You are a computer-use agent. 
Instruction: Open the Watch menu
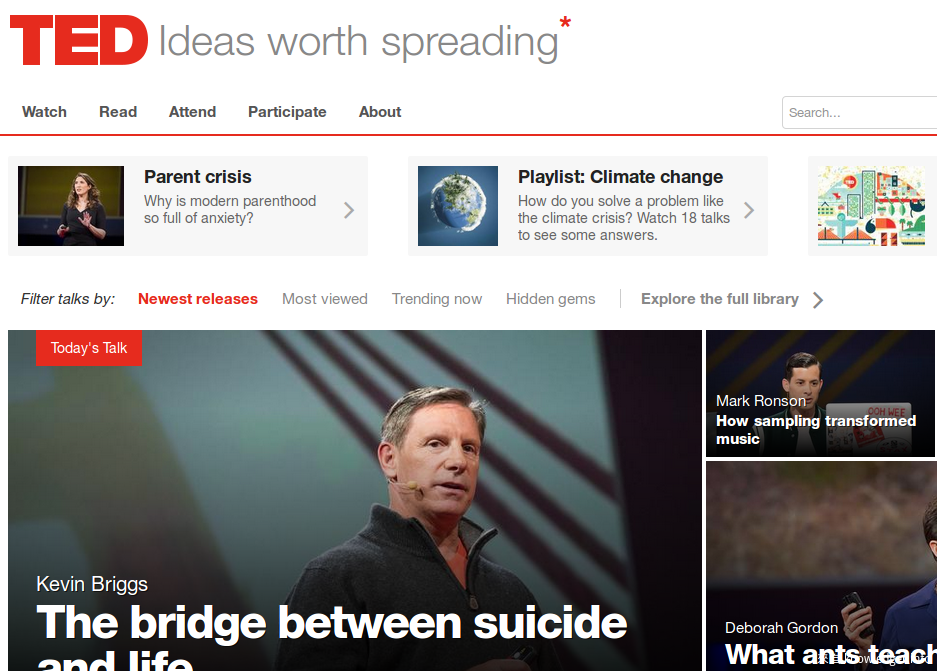[44, 112]
